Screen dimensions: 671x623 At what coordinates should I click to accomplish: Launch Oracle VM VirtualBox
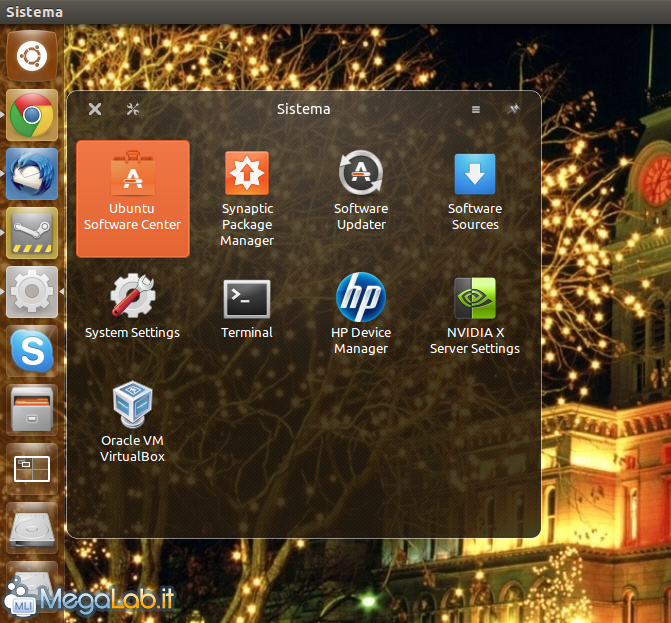[133, 422]
